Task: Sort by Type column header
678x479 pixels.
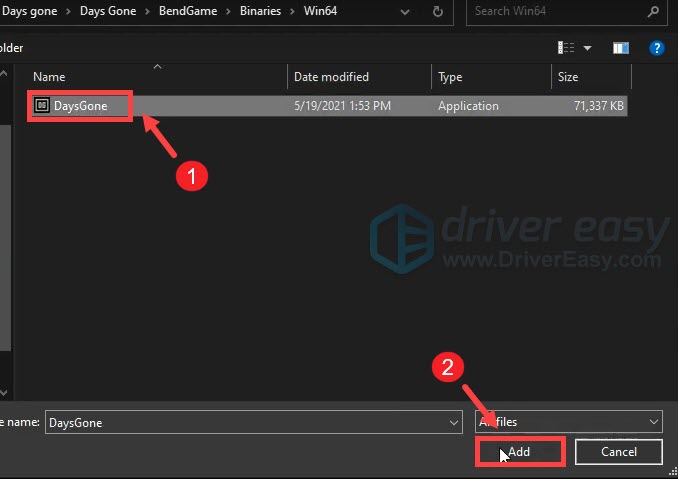Action: (450, 77)
